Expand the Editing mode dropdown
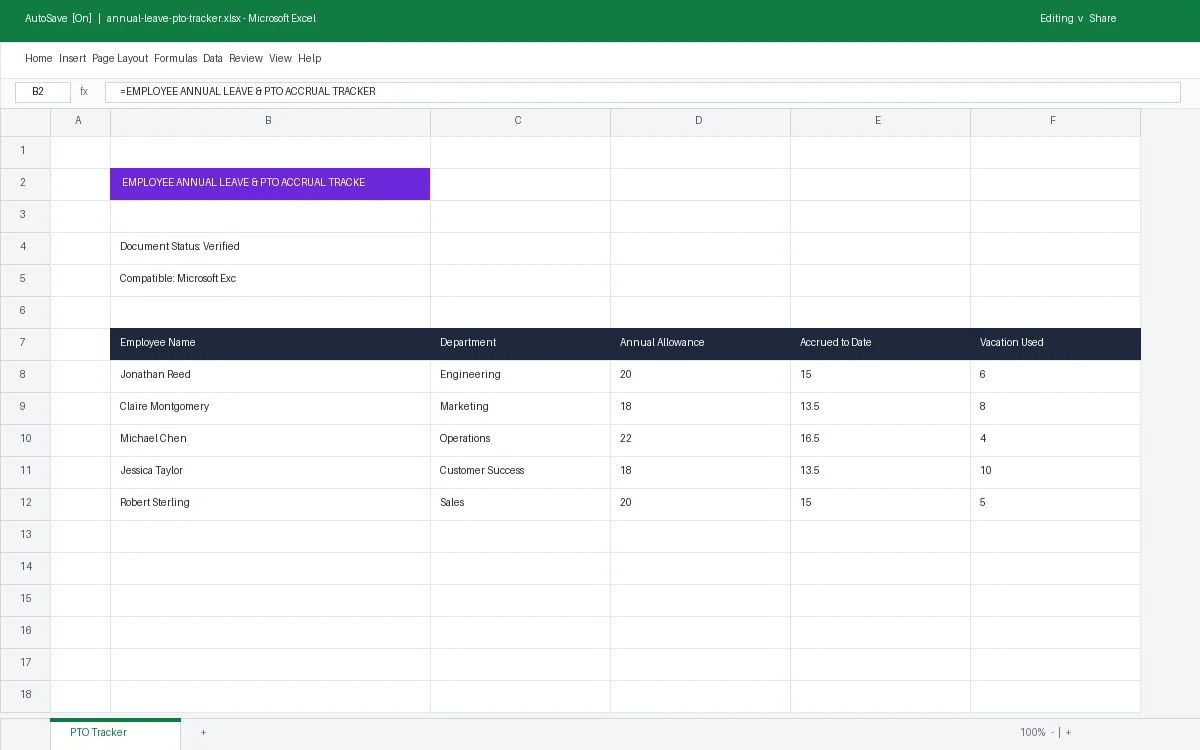This screenshot has width=1200, height=750. (1062, 19)
